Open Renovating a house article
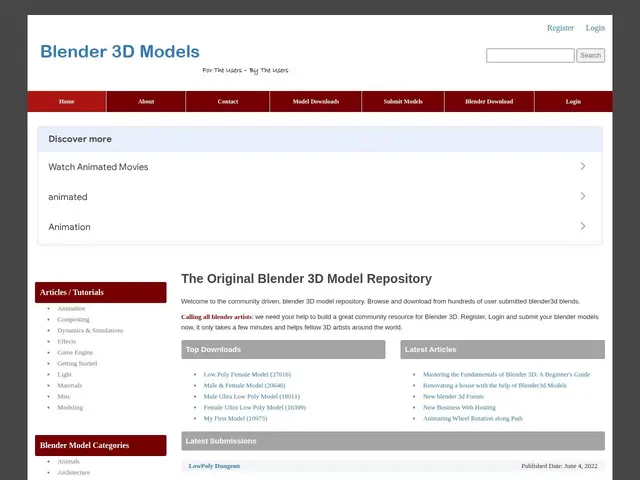This screenshot has height=480, width=640. click(x=495, y=385)
